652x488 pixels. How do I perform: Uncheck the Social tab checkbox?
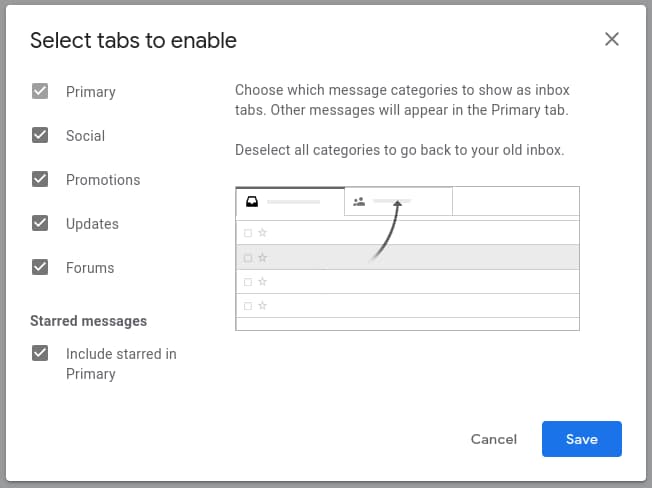[40, 136]
